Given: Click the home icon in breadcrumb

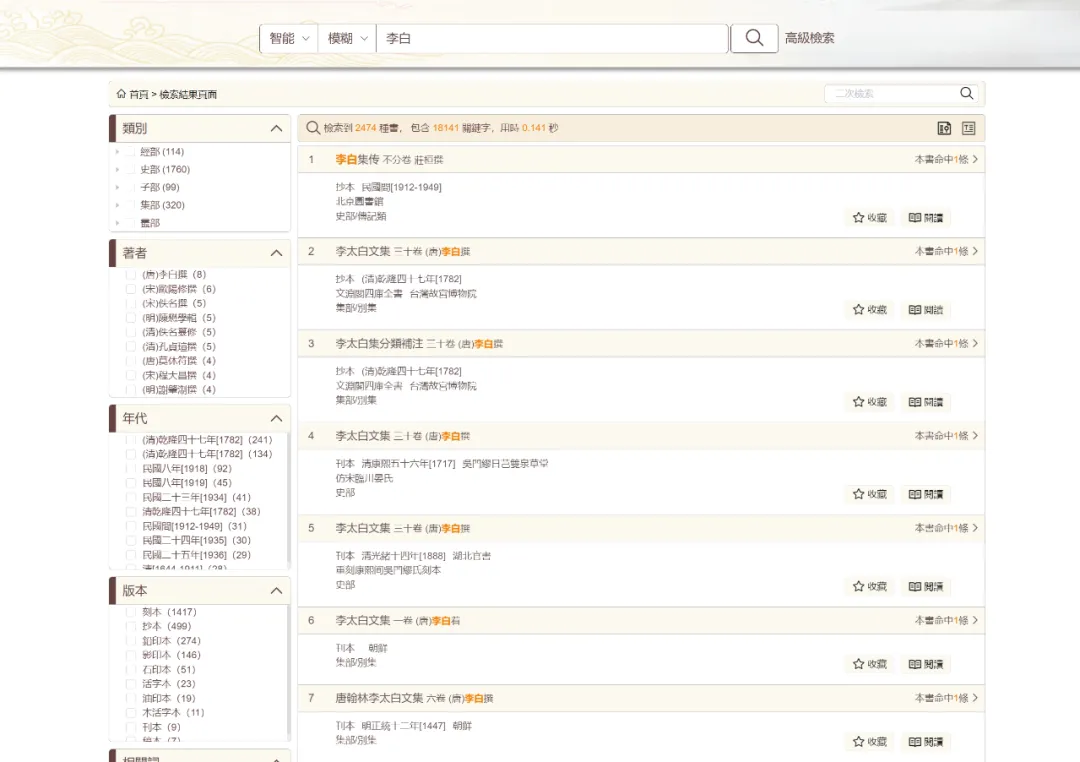Looking at the screenshot, I should pyautogui.click(x=121, y=94).
